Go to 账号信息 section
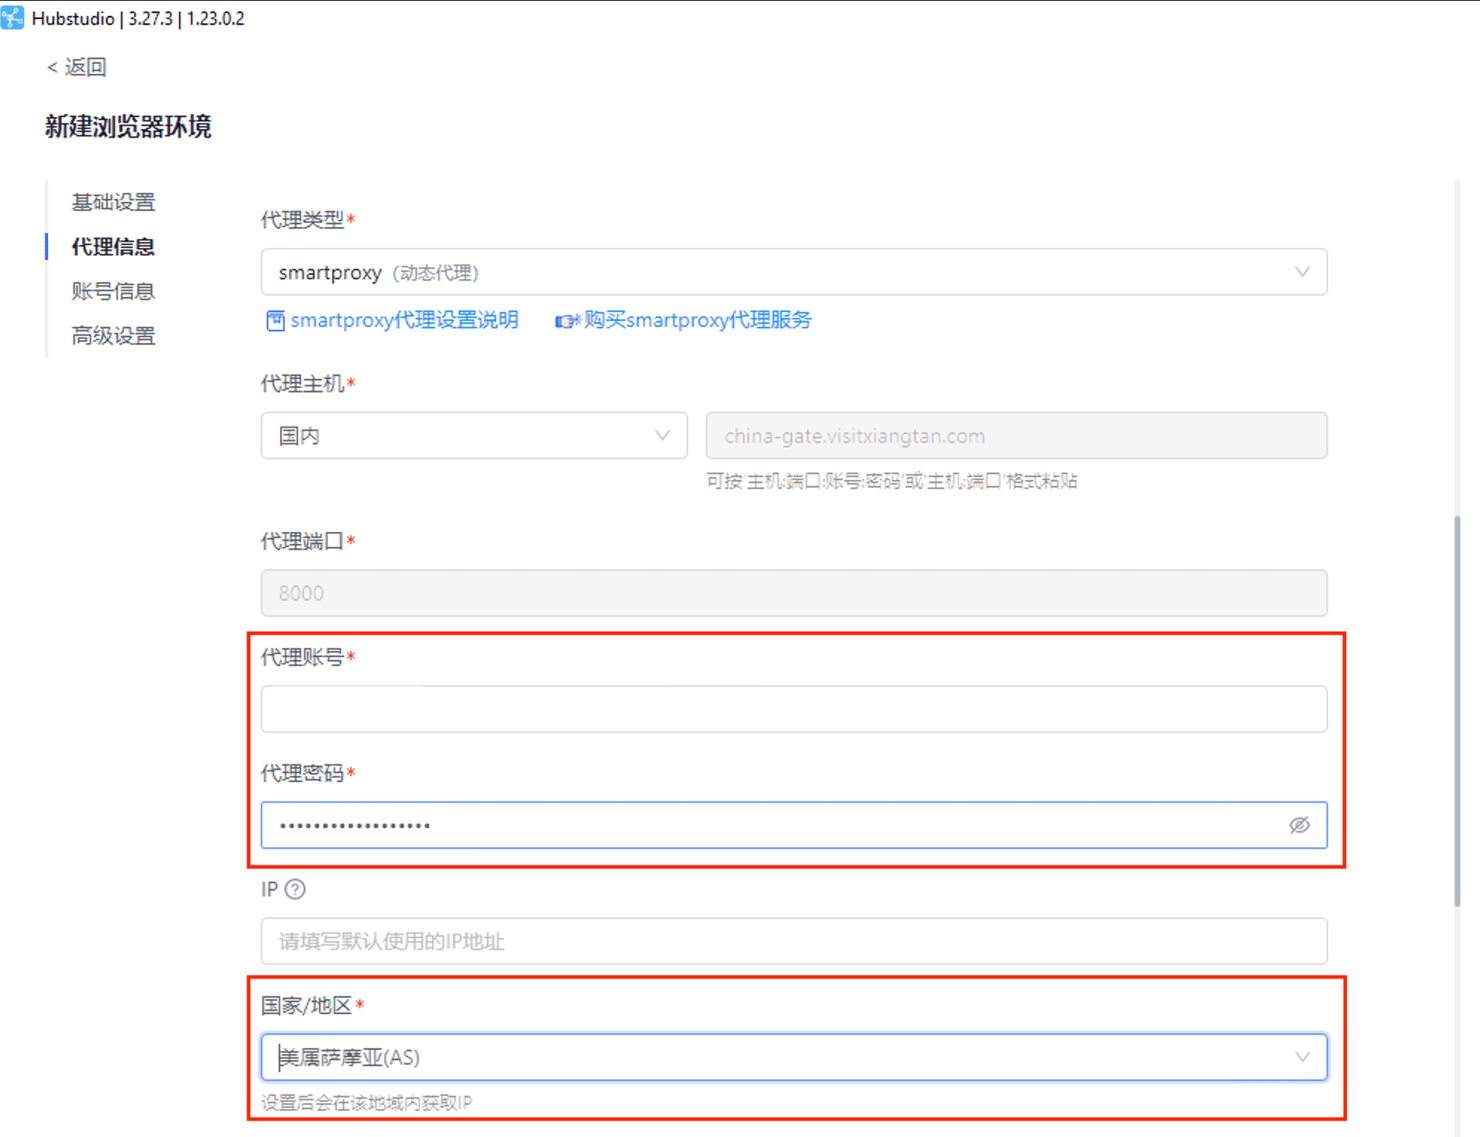This screenshot has width=1480, height=1137. [x=113, y=291]
